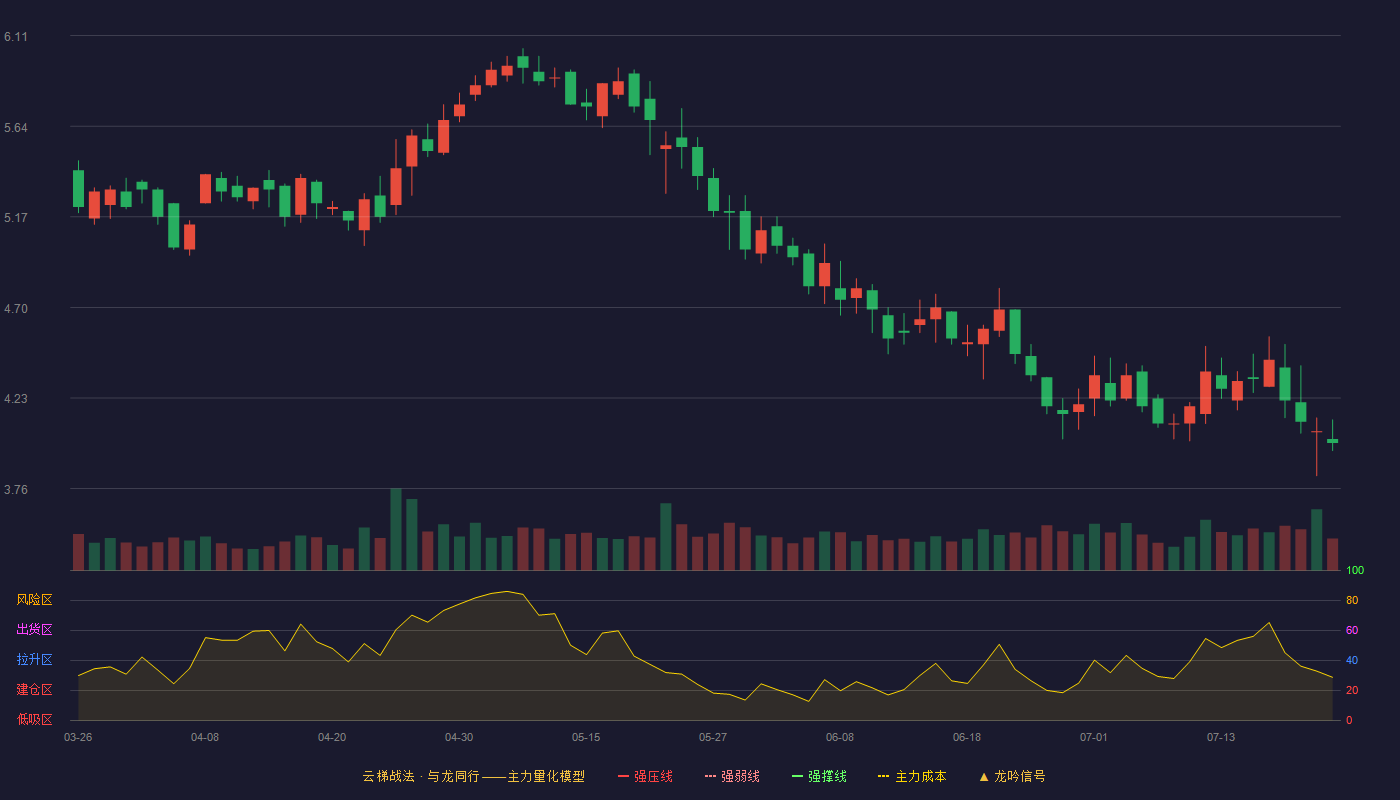Click the 05-15 date axis marker

pyautogui.click(x=586, y=737)
